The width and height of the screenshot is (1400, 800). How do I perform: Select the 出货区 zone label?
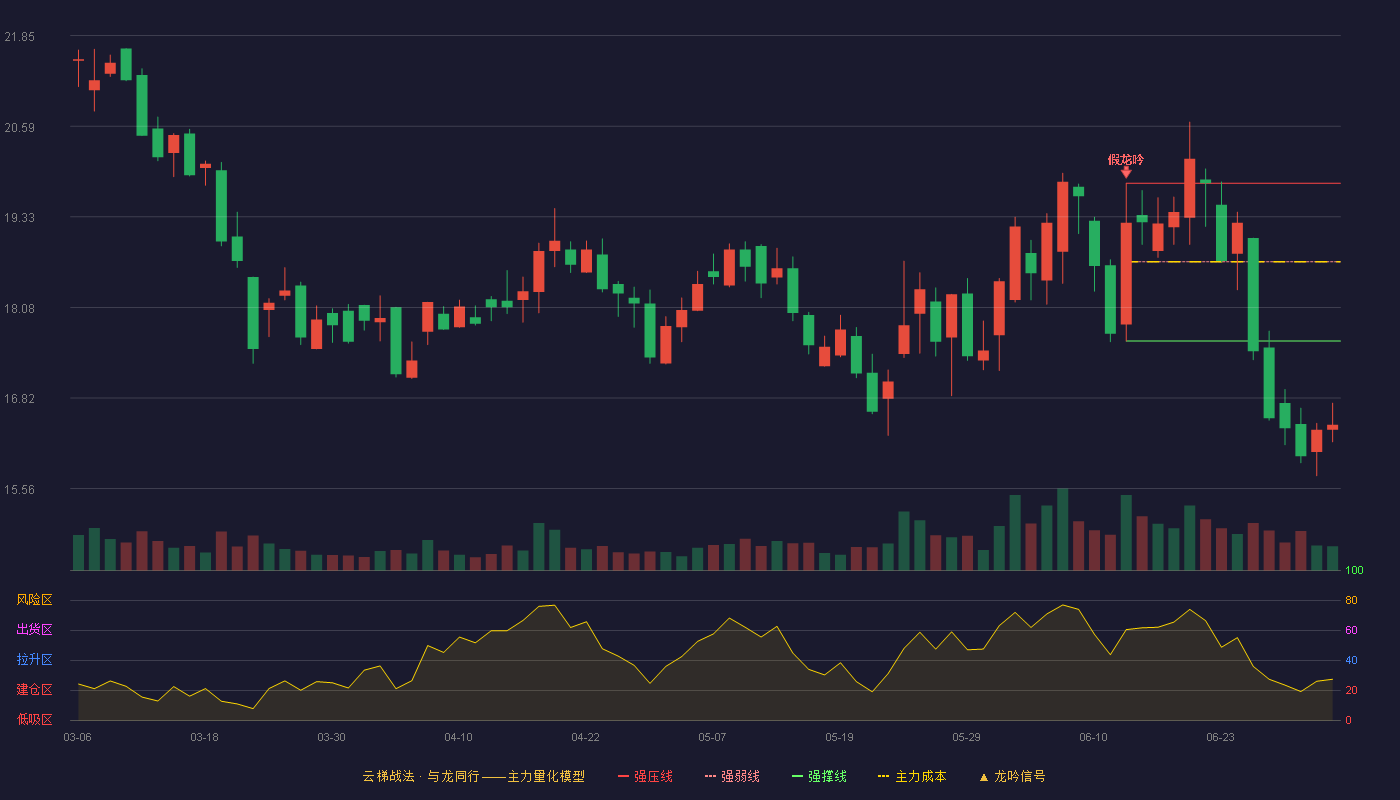[34, 630]
